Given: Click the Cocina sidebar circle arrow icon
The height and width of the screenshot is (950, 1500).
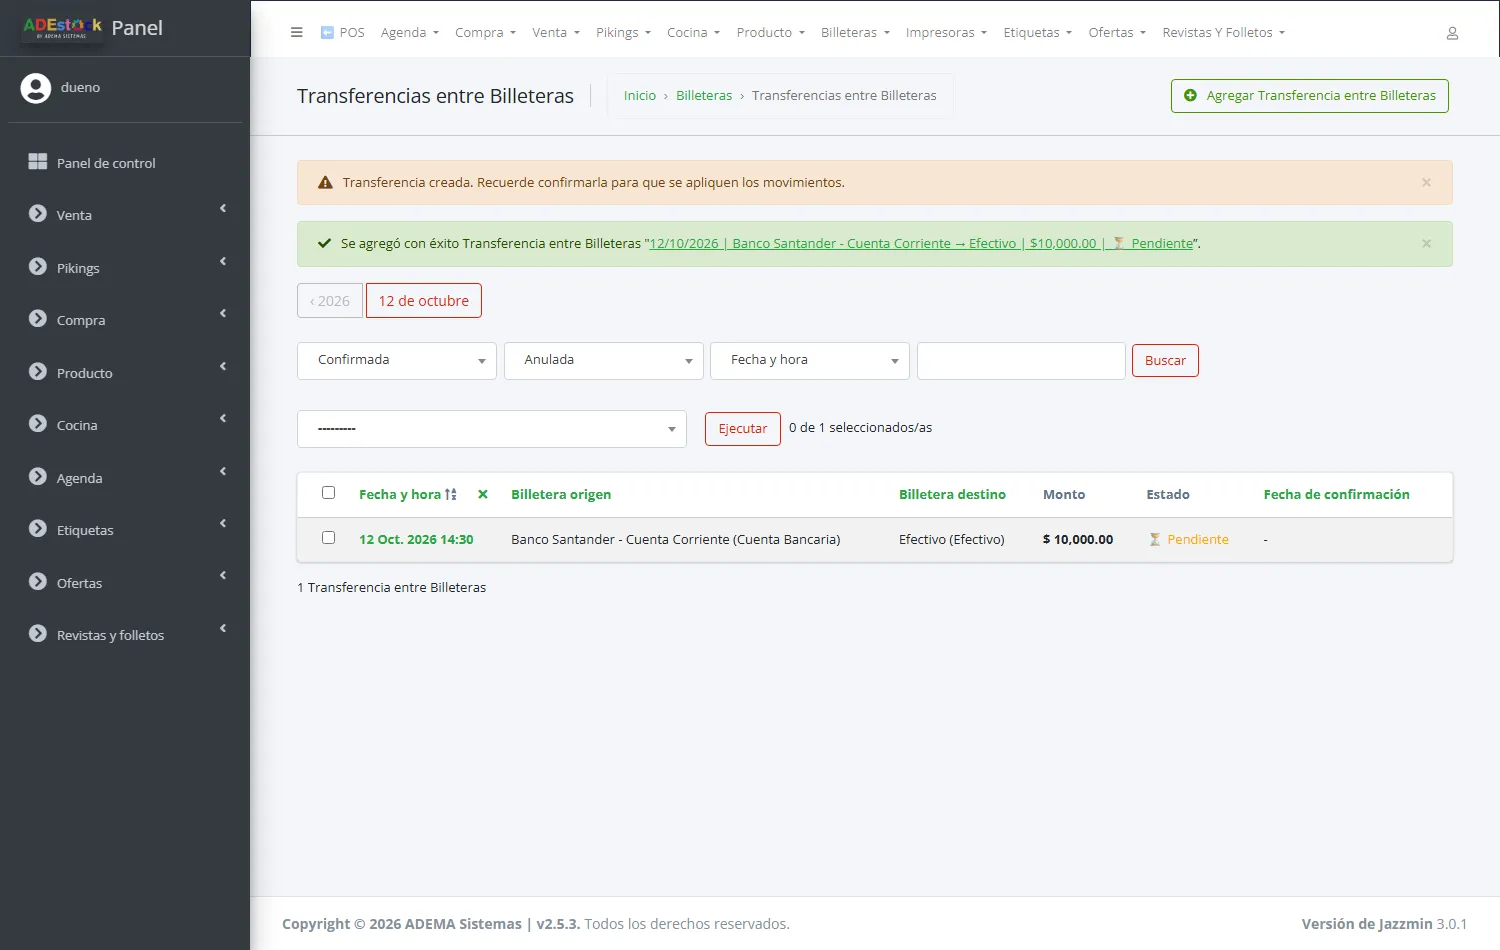Looking at the screenshot, I should click(38, 424).
